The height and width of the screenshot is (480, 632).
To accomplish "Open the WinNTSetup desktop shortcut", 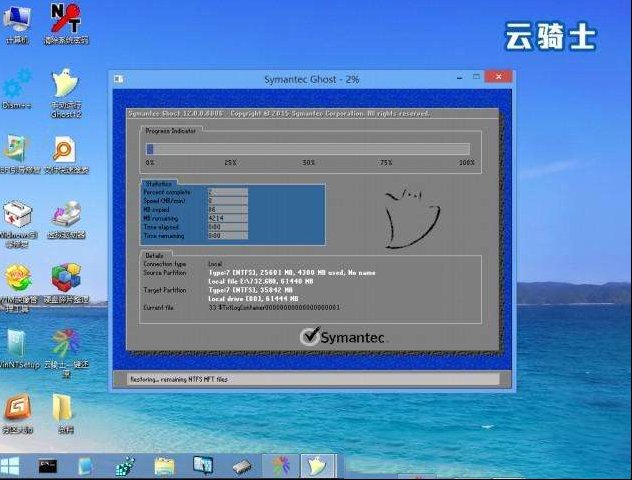I will pos(17,345).
